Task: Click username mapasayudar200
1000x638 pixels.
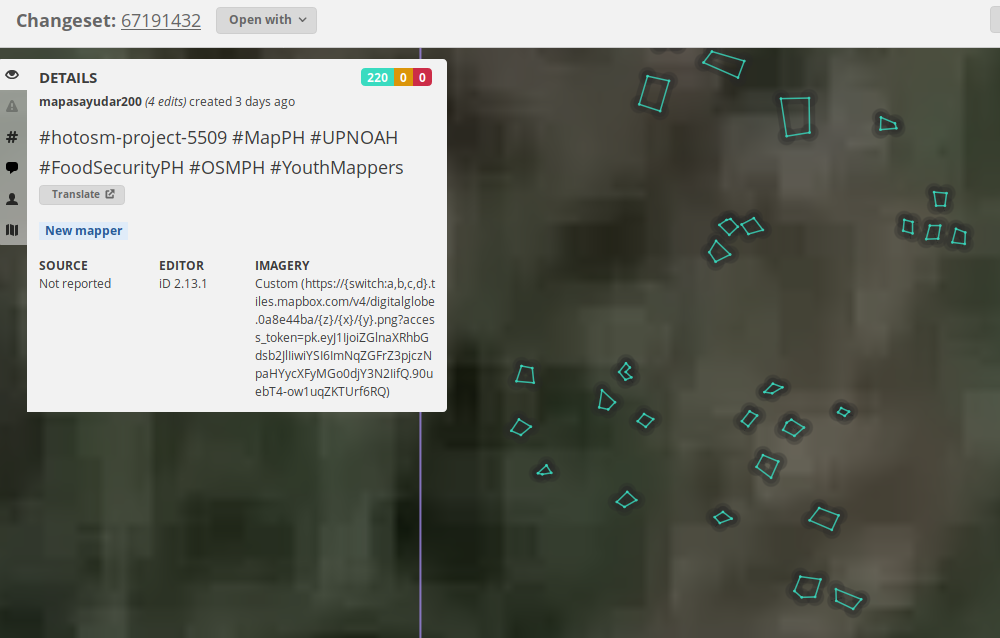Action: [x=90, y=101]
